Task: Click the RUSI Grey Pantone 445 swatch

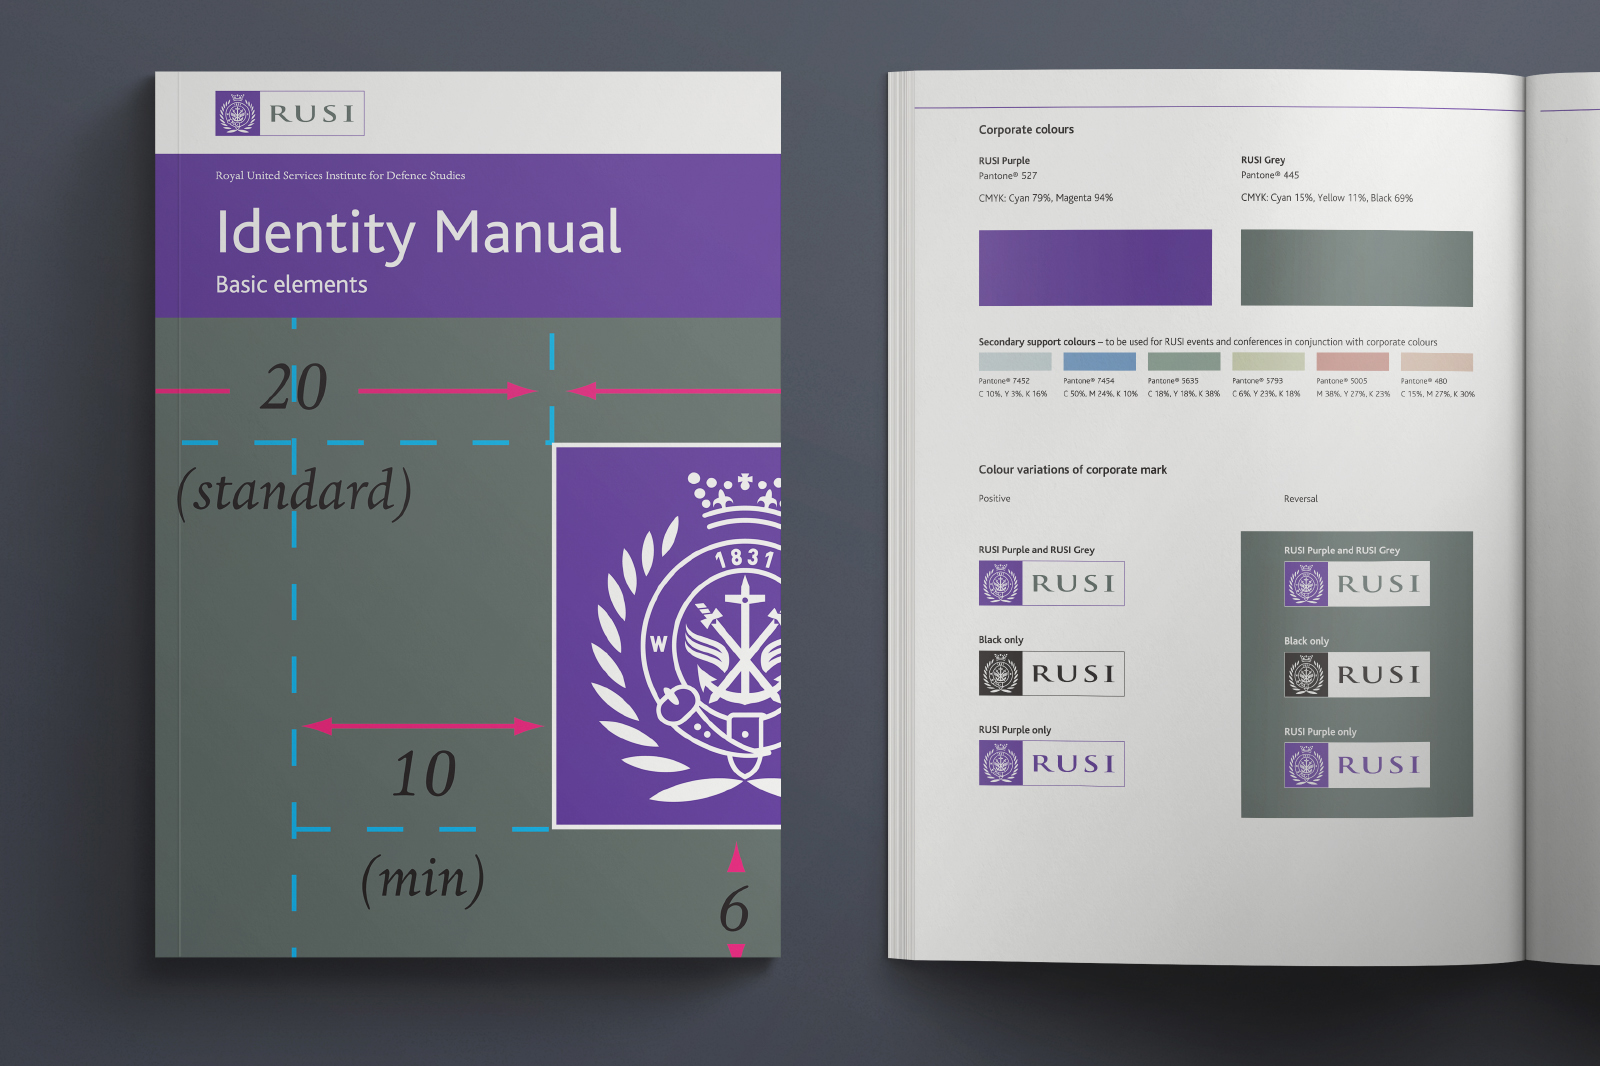Action: (x=1357, y=268)
